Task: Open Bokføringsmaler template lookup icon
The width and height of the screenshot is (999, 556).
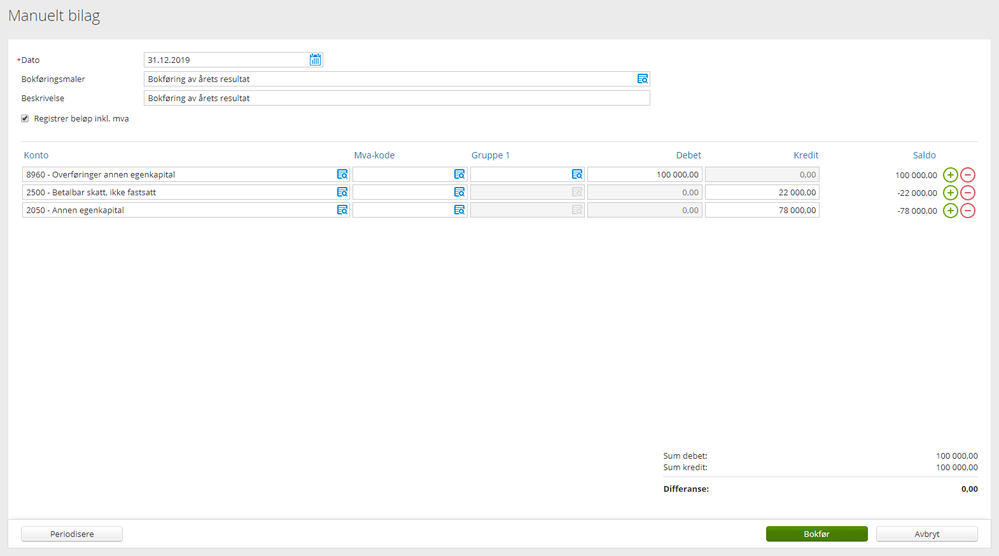Action: [642, 79]
